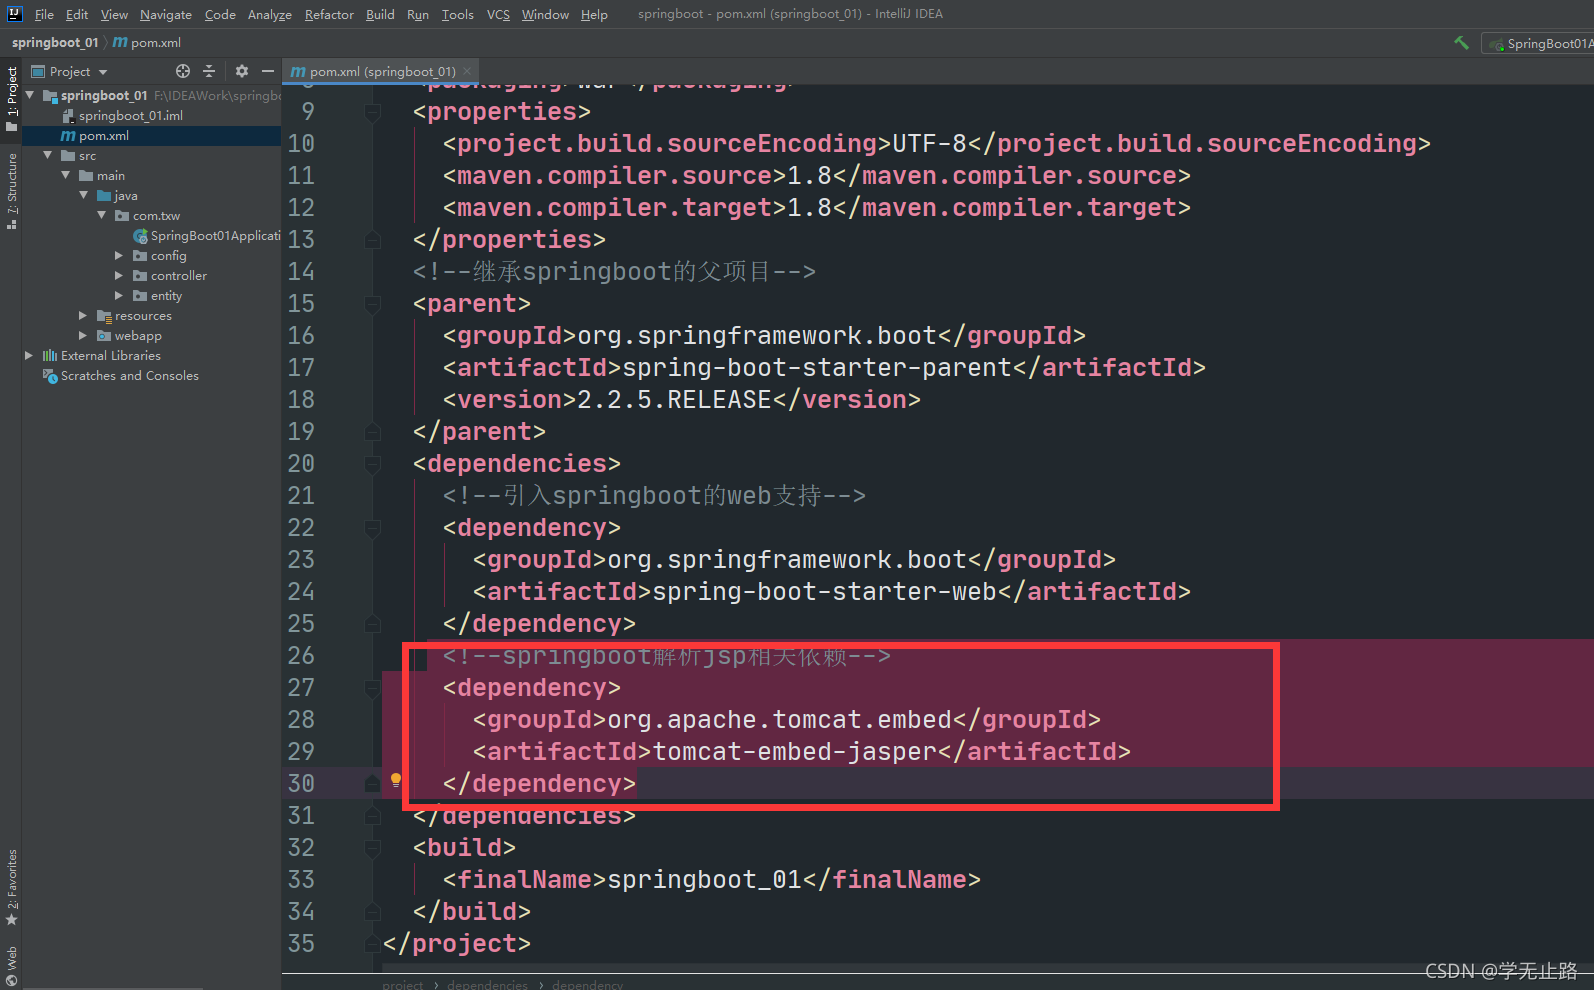The width and height of the screenshot is (1594, 990).
Task: Click the intention light bulb on line 30
Action: [x=396, y=780]
